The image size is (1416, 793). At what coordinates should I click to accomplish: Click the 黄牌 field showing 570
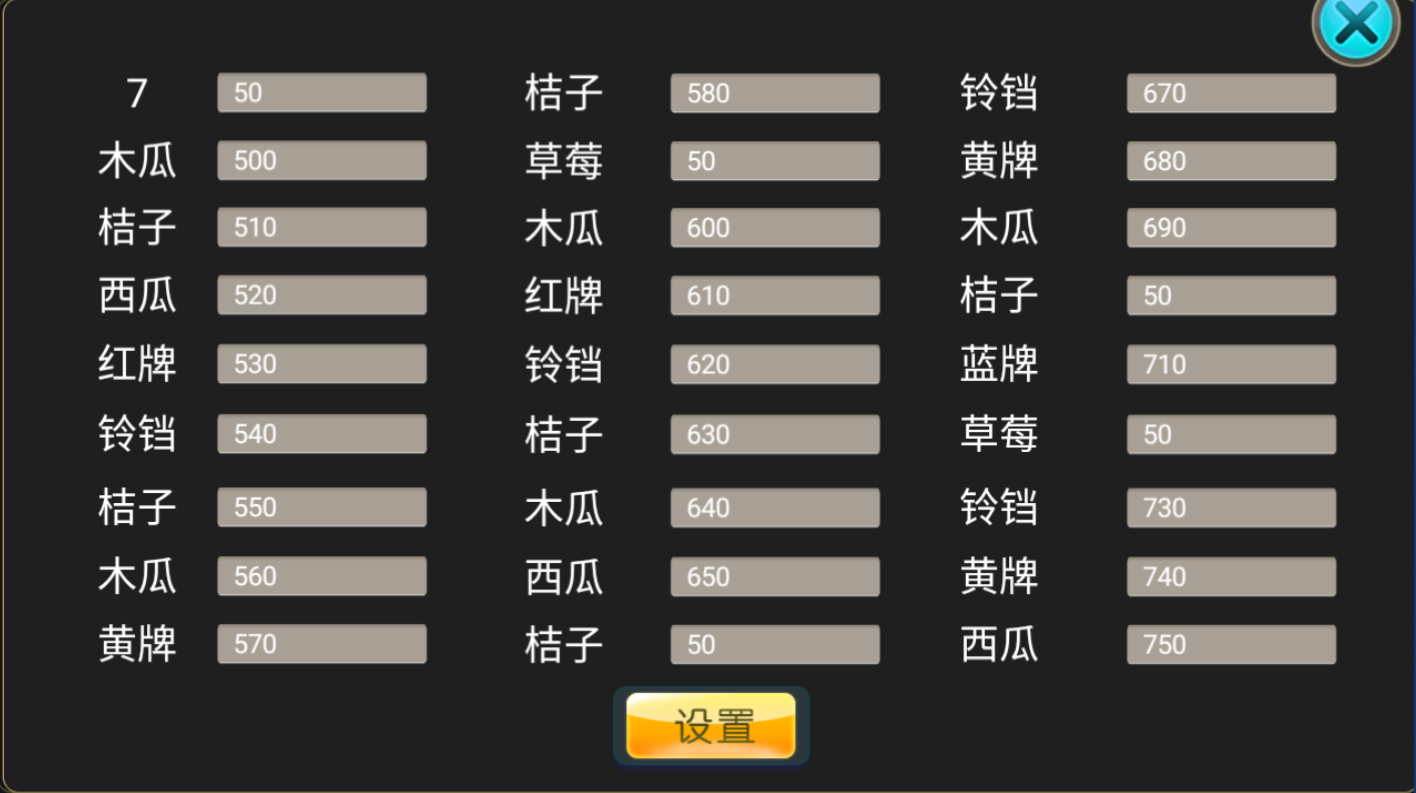[x=322, y=644]
